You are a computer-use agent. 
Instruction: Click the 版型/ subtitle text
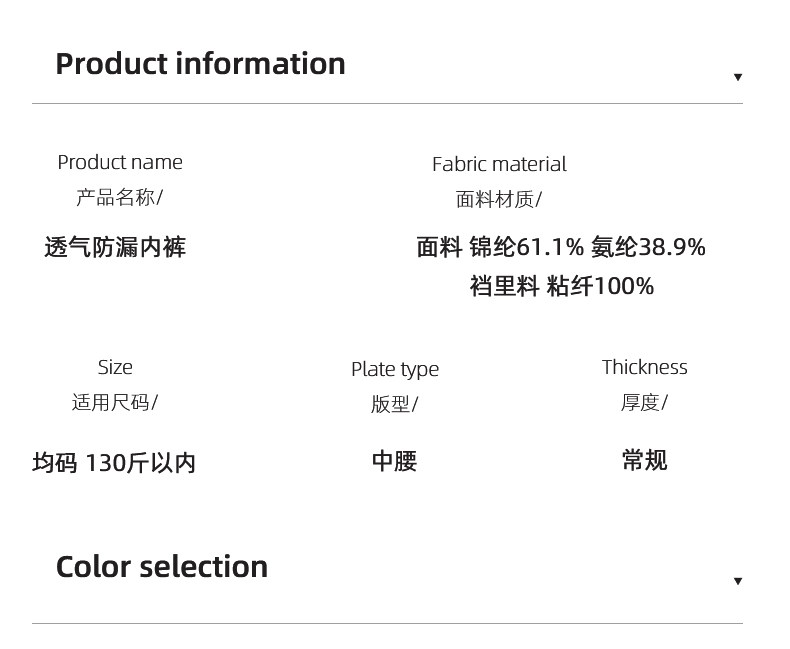(x=395, y=404)
